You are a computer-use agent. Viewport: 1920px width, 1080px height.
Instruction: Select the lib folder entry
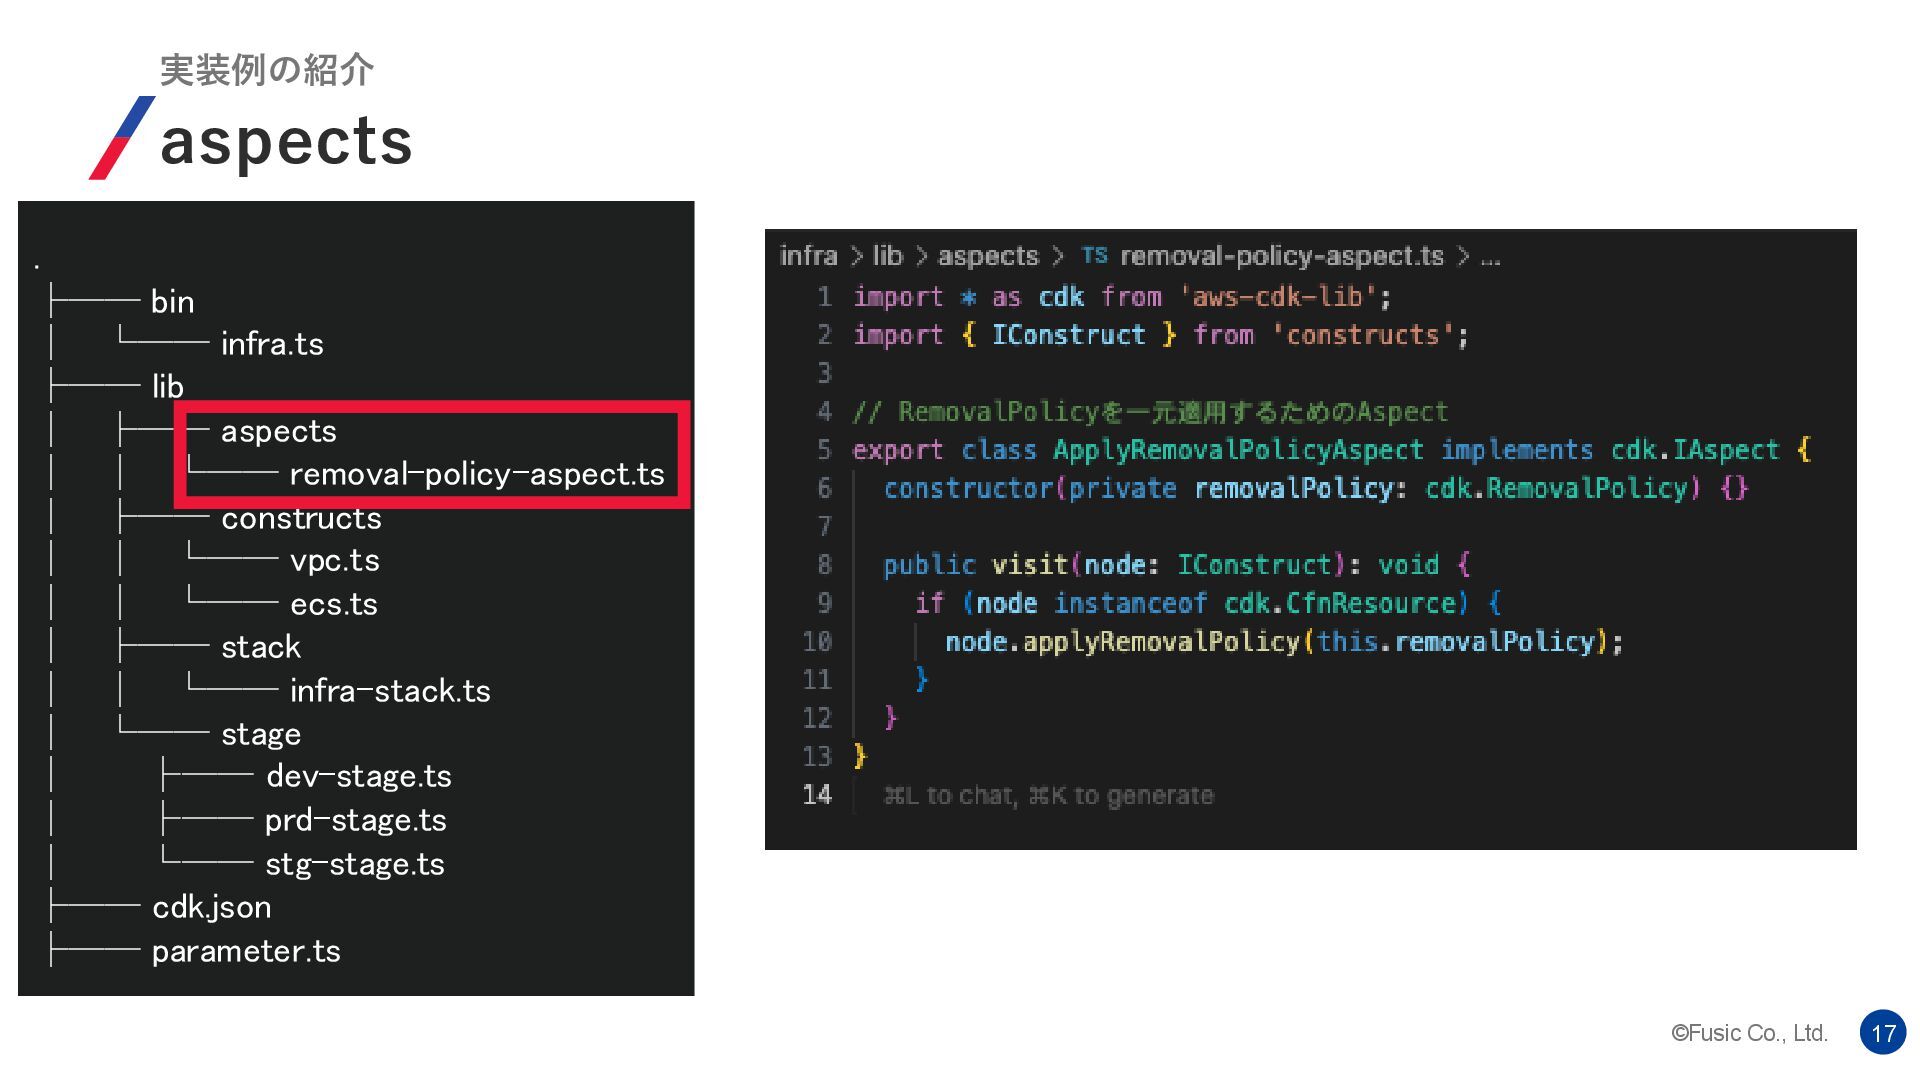(x=167, y=386)
